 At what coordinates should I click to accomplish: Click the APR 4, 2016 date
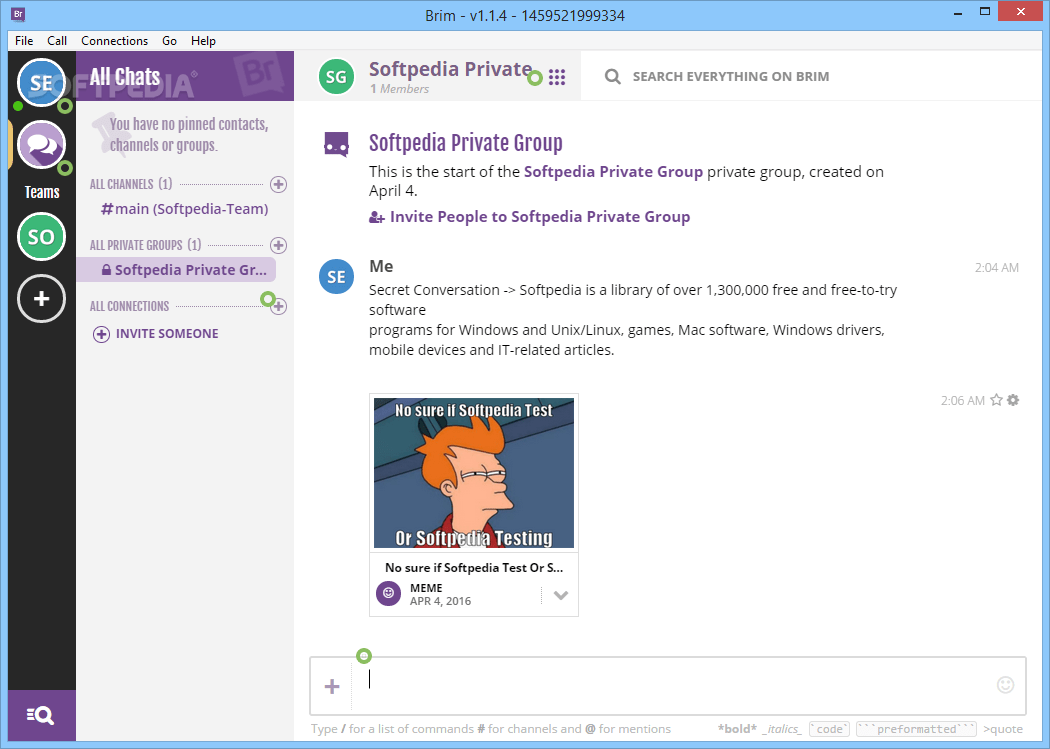[441, 601]
